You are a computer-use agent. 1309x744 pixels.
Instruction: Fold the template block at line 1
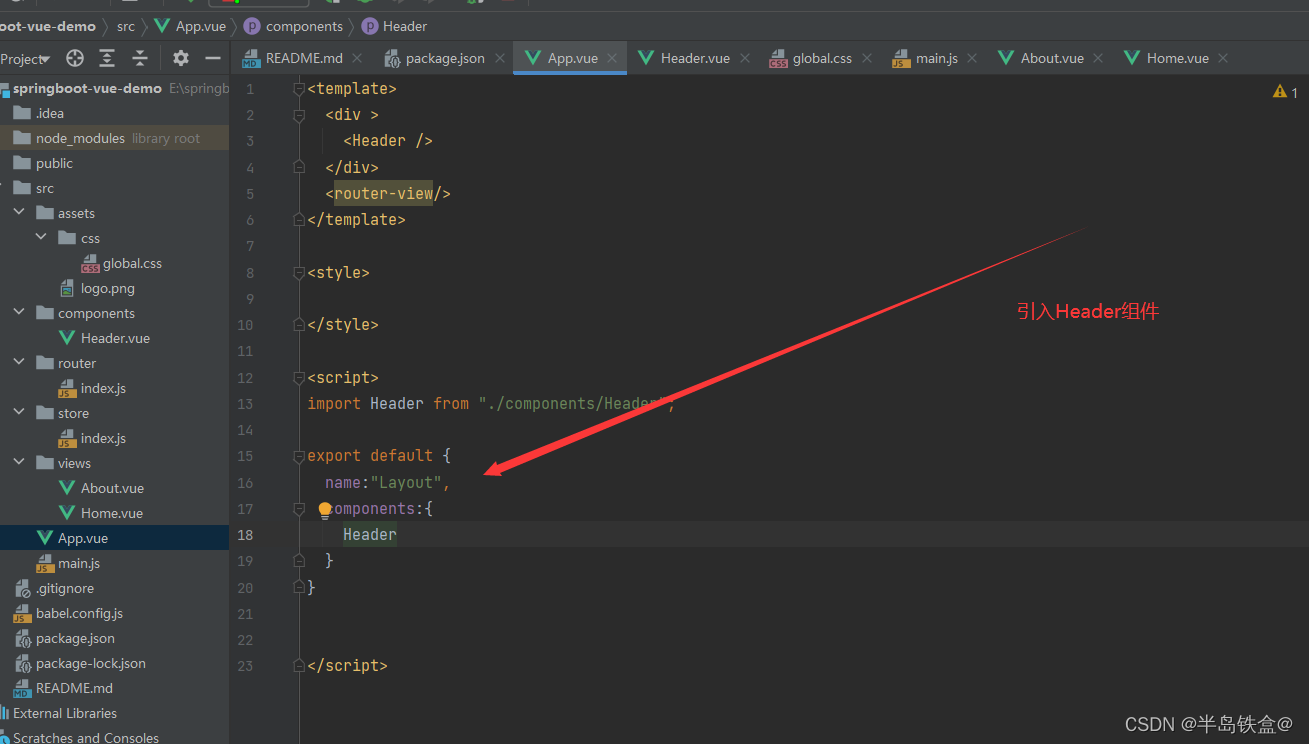click(298, 89)
